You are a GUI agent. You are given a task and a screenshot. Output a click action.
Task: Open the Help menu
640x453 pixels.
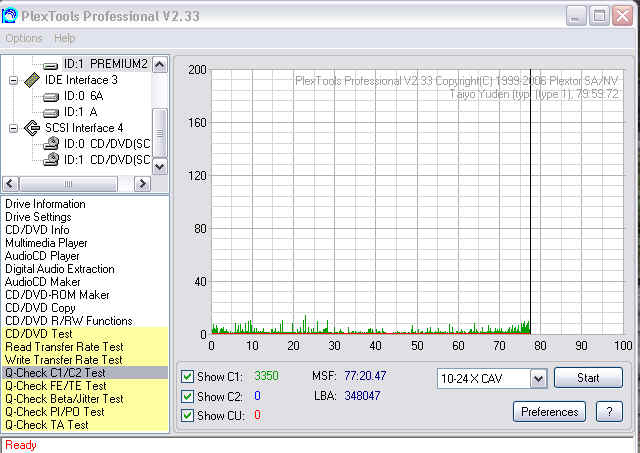(x=64, y=38)
